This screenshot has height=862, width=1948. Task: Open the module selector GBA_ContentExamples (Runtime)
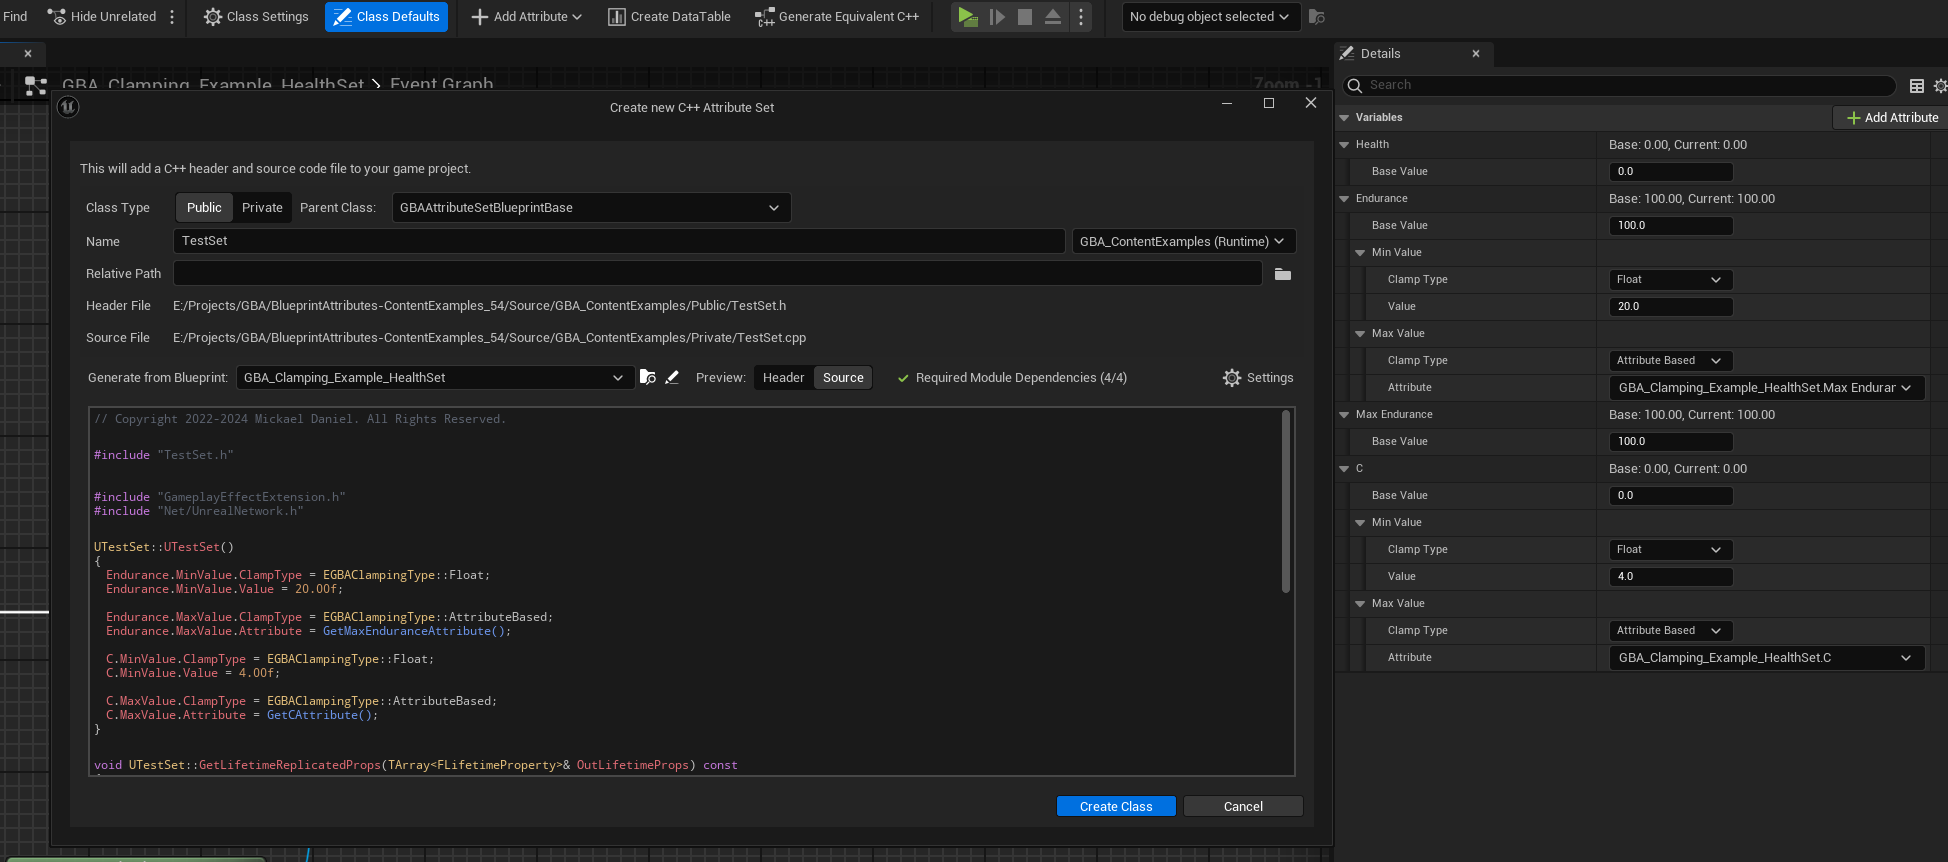tap(1183, 241)
